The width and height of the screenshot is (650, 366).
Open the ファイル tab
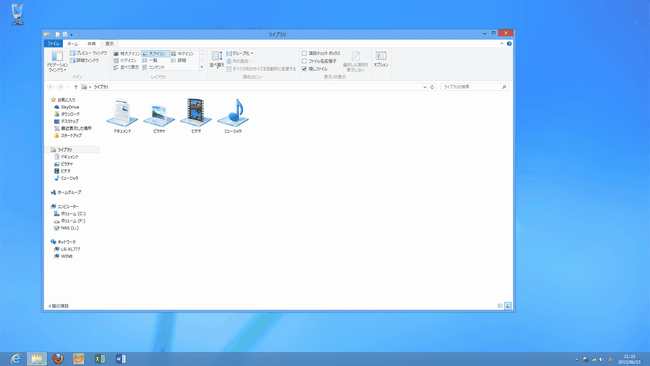pyautogui.click(x=53, y=44)
